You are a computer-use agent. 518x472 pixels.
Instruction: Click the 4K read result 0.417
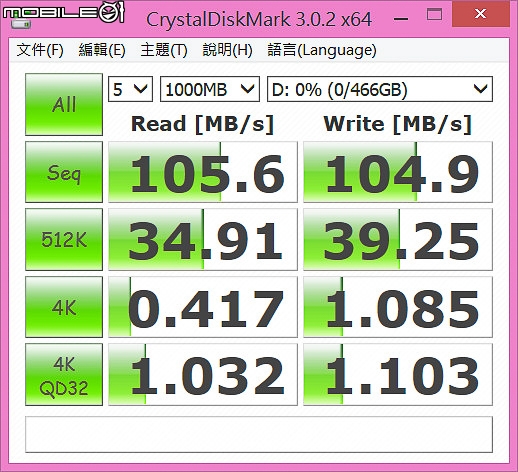[203, 307]
